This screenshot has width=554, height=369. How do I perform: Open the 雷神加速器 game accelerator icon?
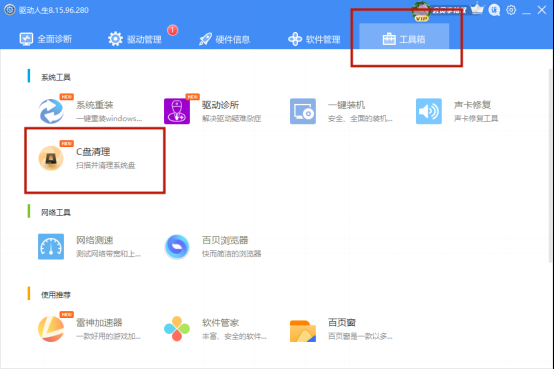click(x=51, y=329)
